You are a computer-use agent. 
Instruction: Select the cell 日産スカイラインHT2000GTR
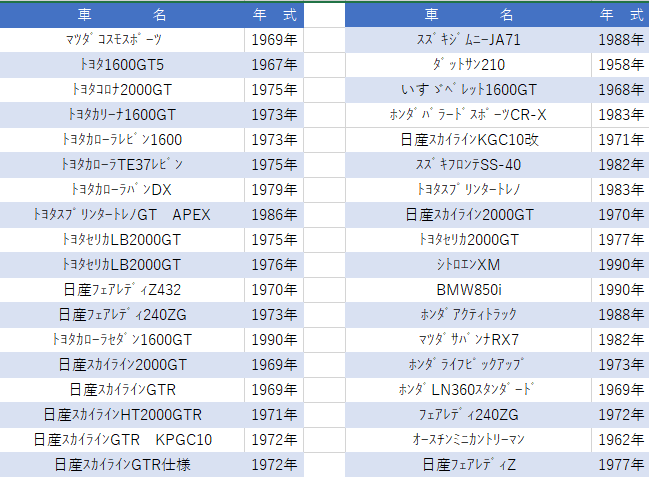tap(122, 414)
